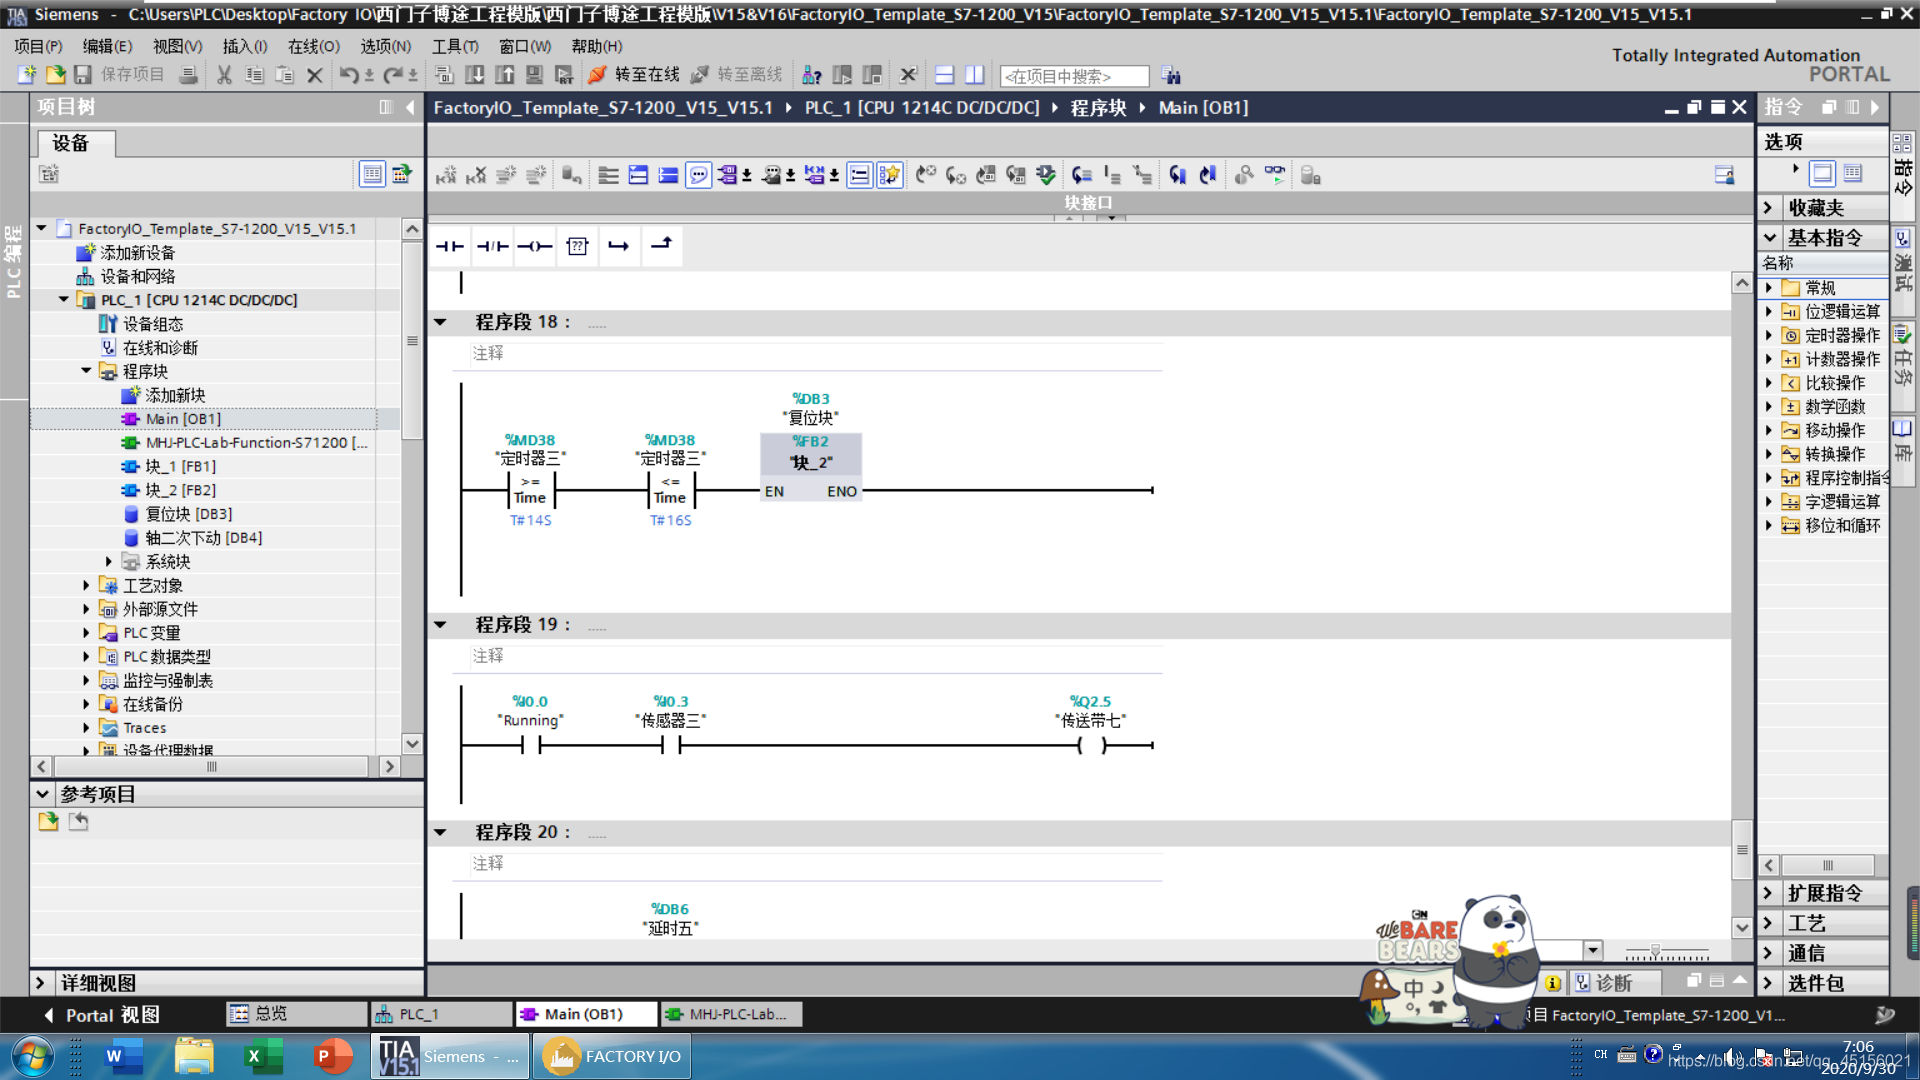Screen dimensions: 1920x1080
Task: Open the Excel icon in taskbar
Action: pyautogui.click(x=263, y=1056)
